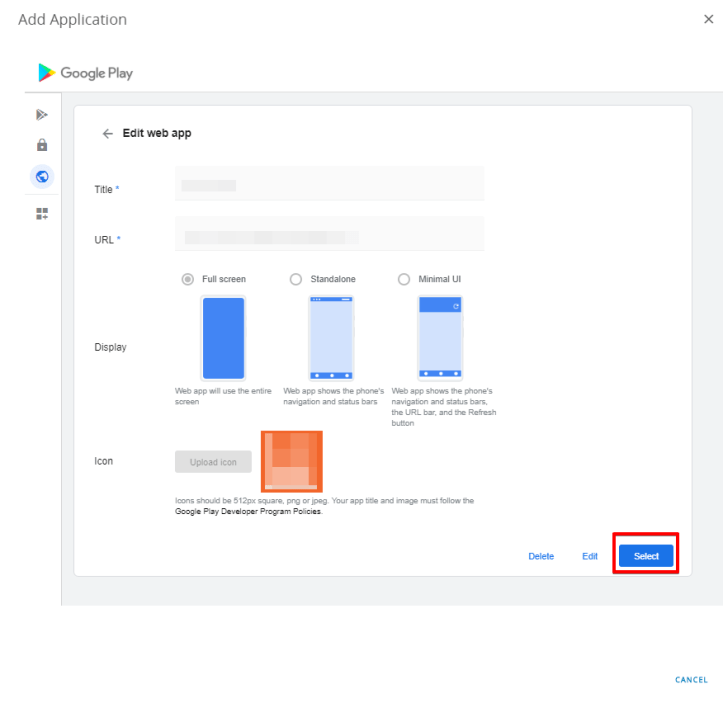Click the Standalone phone preview image
Image resolution: width=723 pixels, height=703 pixels.
(331, 337)
